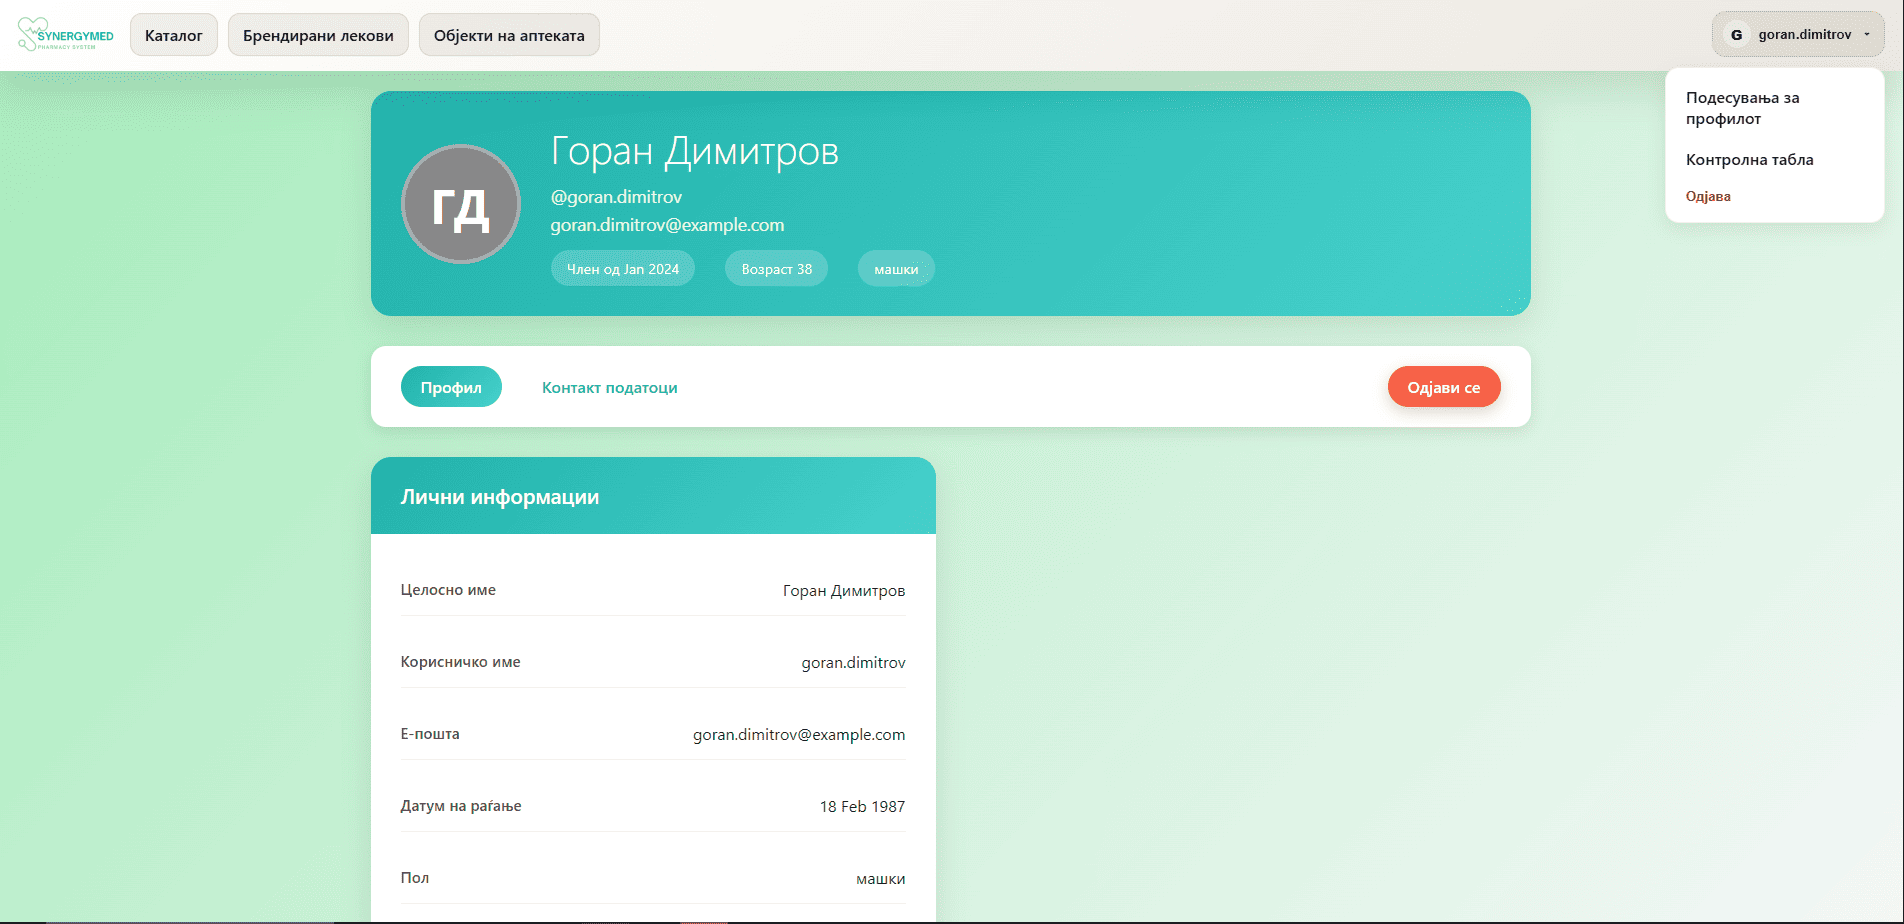Viewport: 1904px width, 924px height.
Task: Click the @goran.dimitrov handle
Action: (x=616, y=197)
